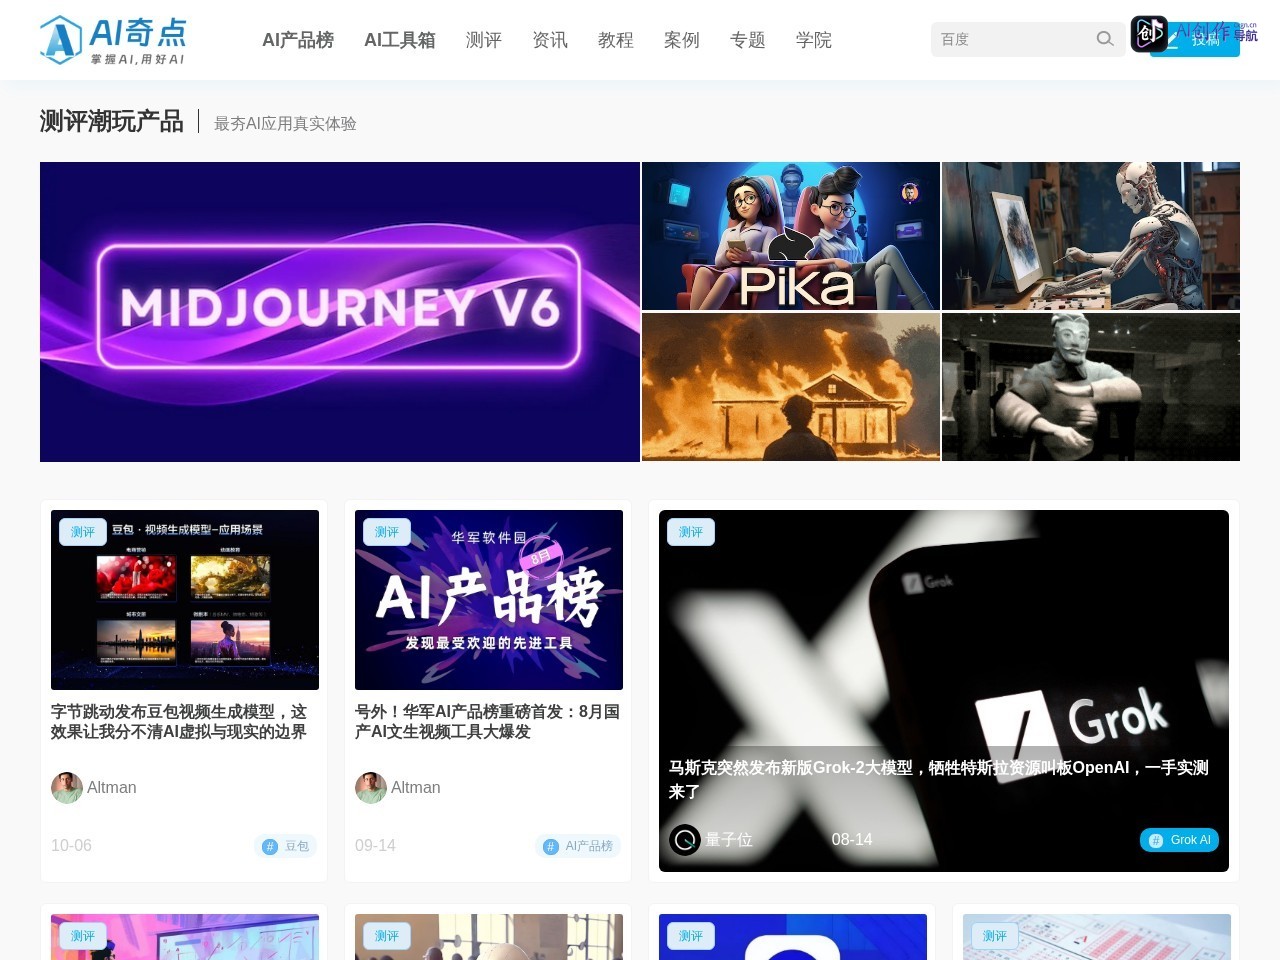Click Altman's avatar on the 豆包 article
The width and height of the screenshot is (1280, 960).
click(x=67, y=788)
